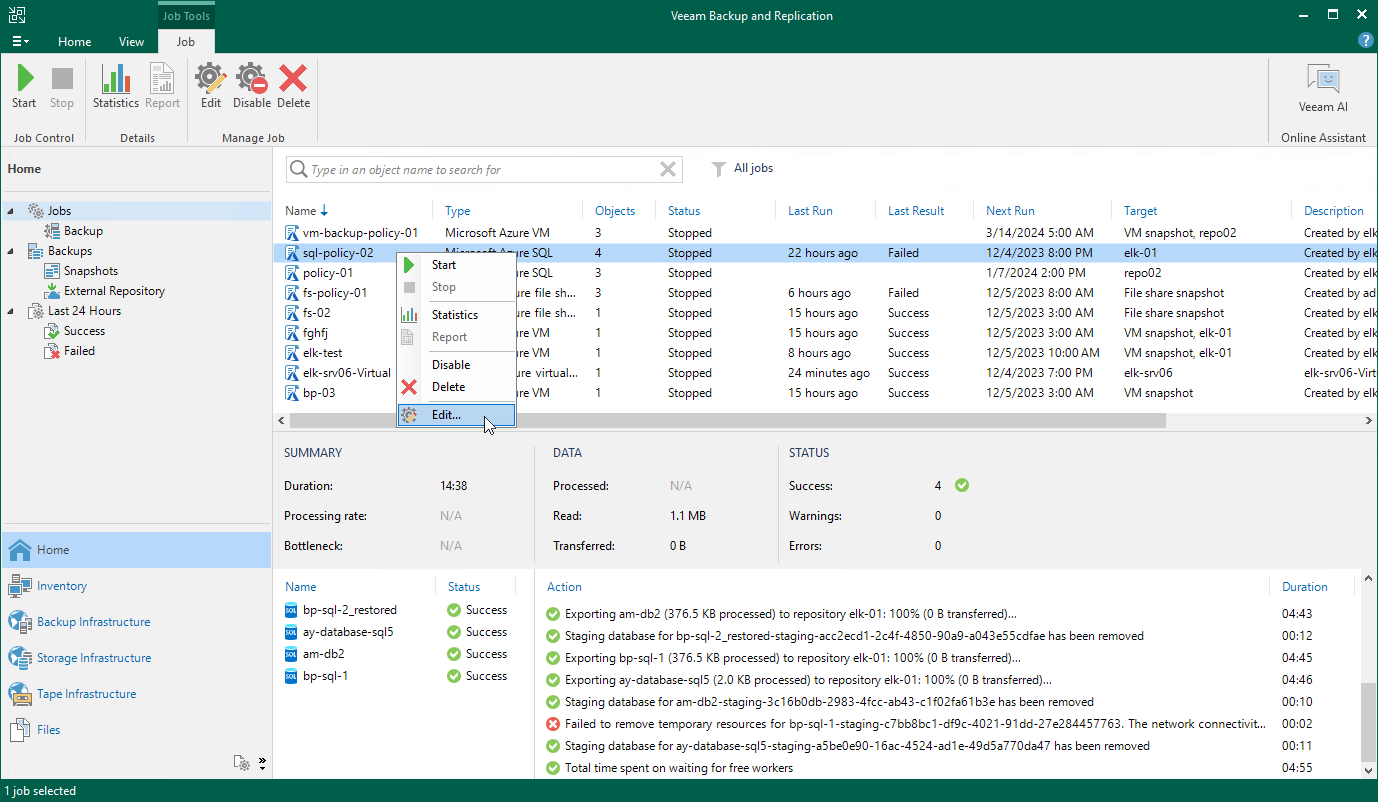
Task: Choose Disable in the context menu
Action: [456, 365]
